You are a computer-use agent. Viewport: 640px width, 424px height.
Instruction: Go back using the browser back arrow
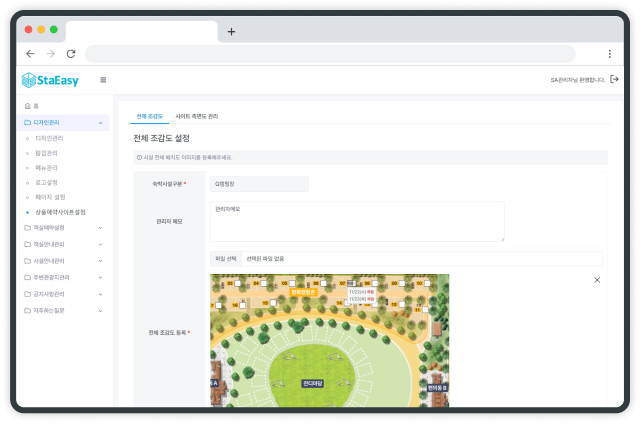click(x=30, y=54)
